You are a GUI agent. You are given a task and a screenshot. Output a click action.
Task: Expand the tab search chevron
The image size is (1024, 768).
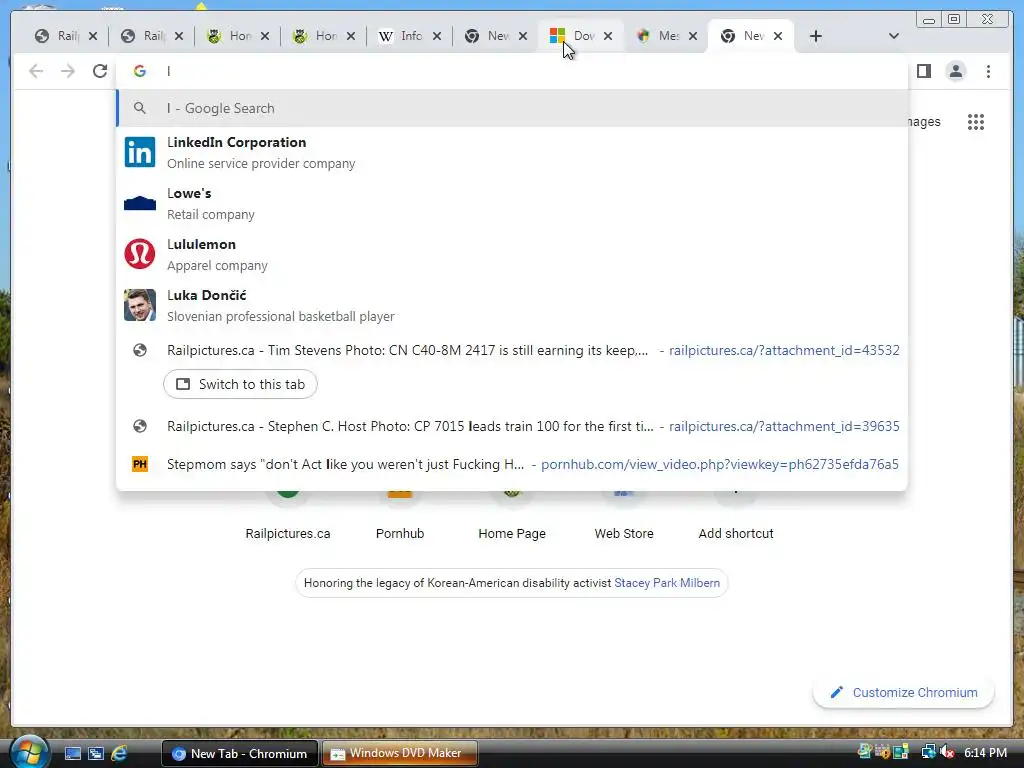pos(893,36)
